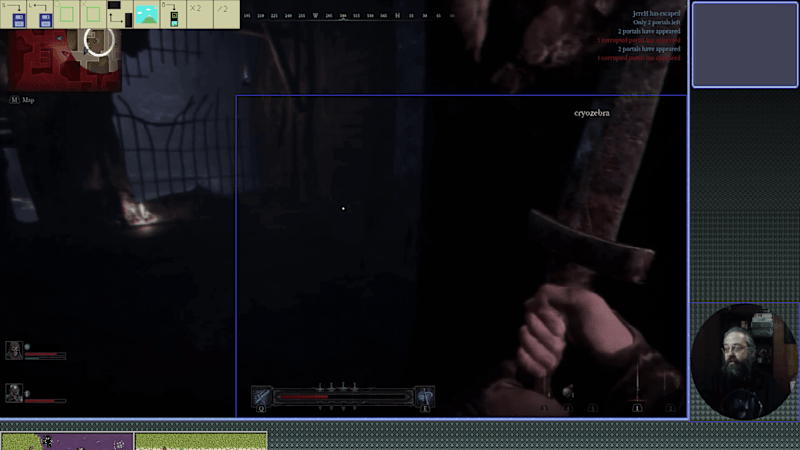Screen dimensions: 800x450
Task: Click the purple pixel game thumbnail
Action: point(67,441)
